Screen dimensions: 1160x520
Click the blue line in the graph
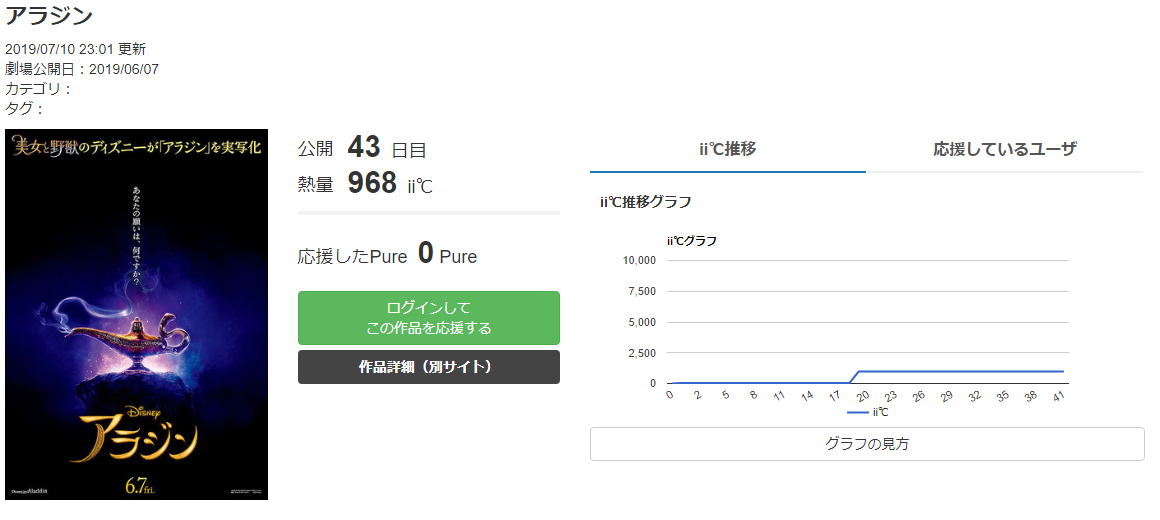tap(960, 371)
